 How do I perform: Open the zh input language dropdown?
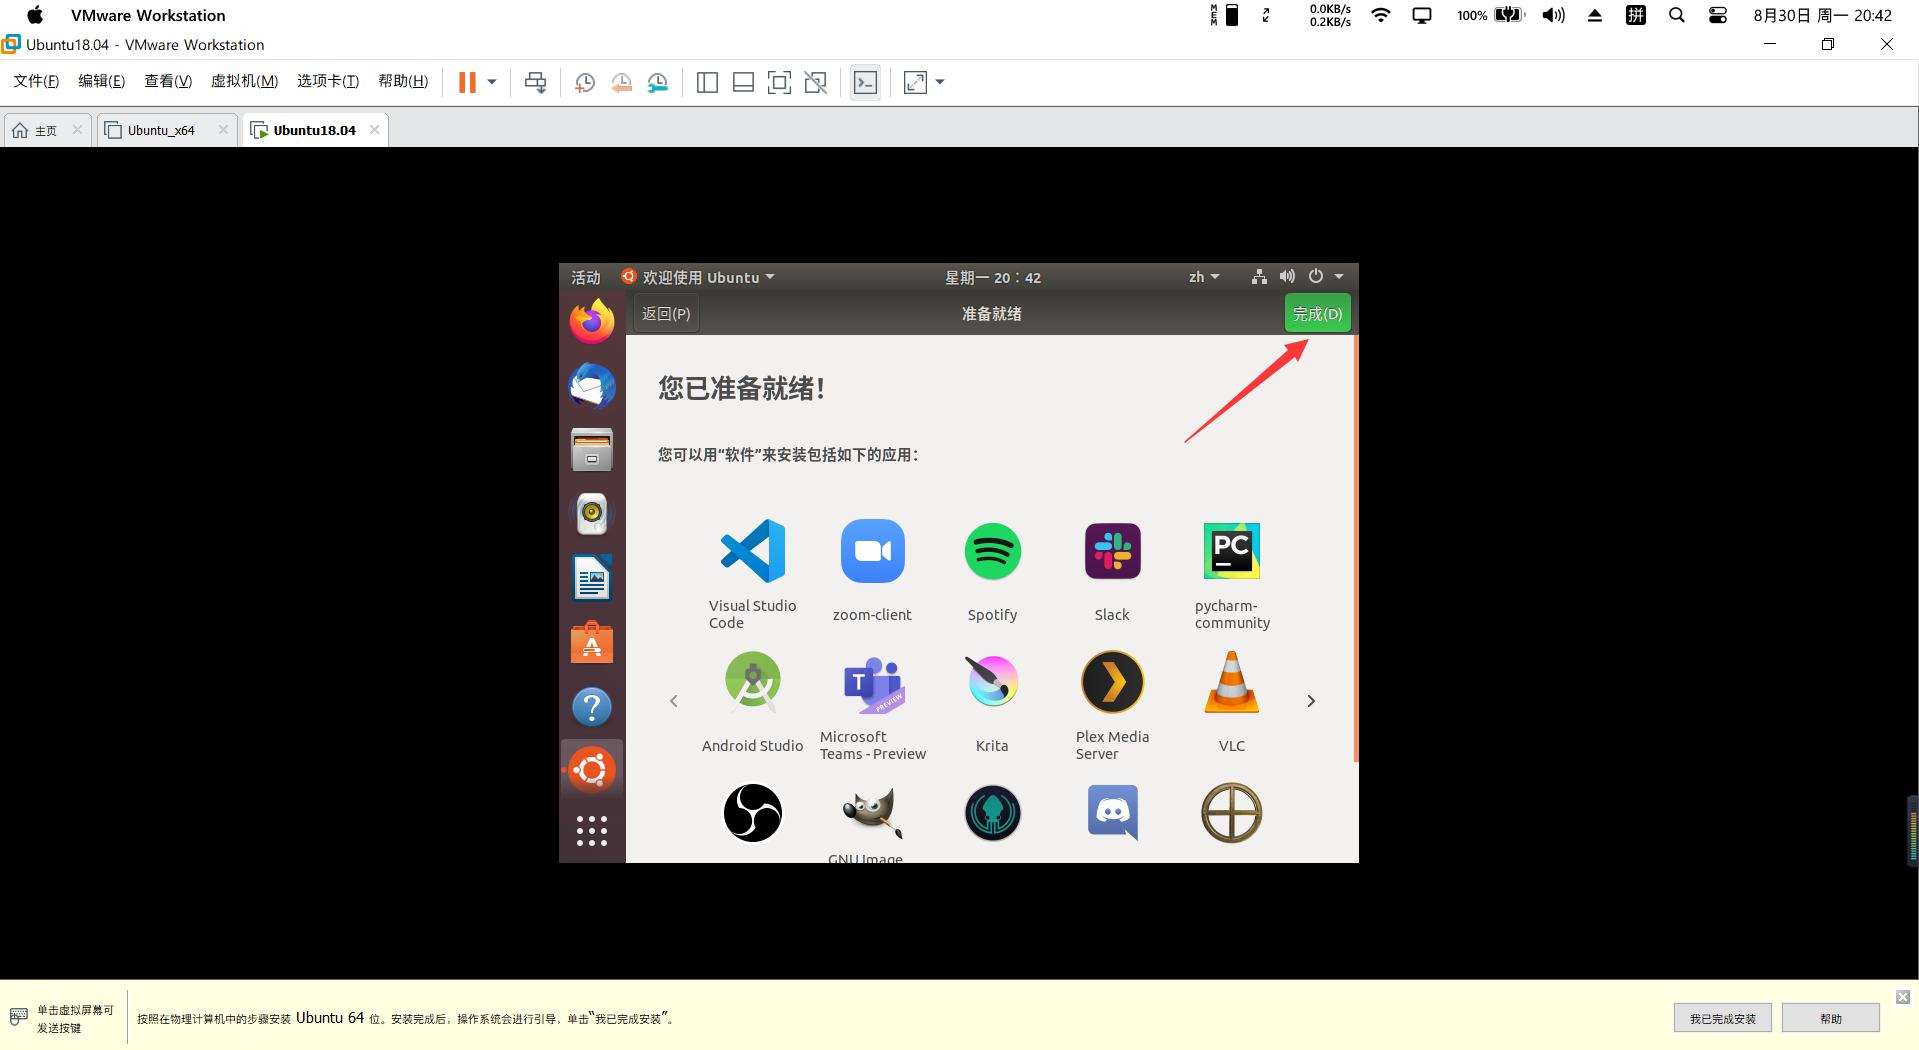tap(1204, 277)
